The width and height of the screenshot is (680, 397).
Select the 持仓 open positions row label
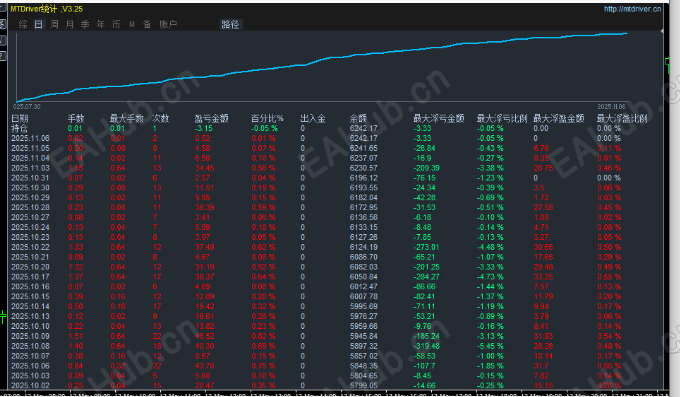pos(20,128)
